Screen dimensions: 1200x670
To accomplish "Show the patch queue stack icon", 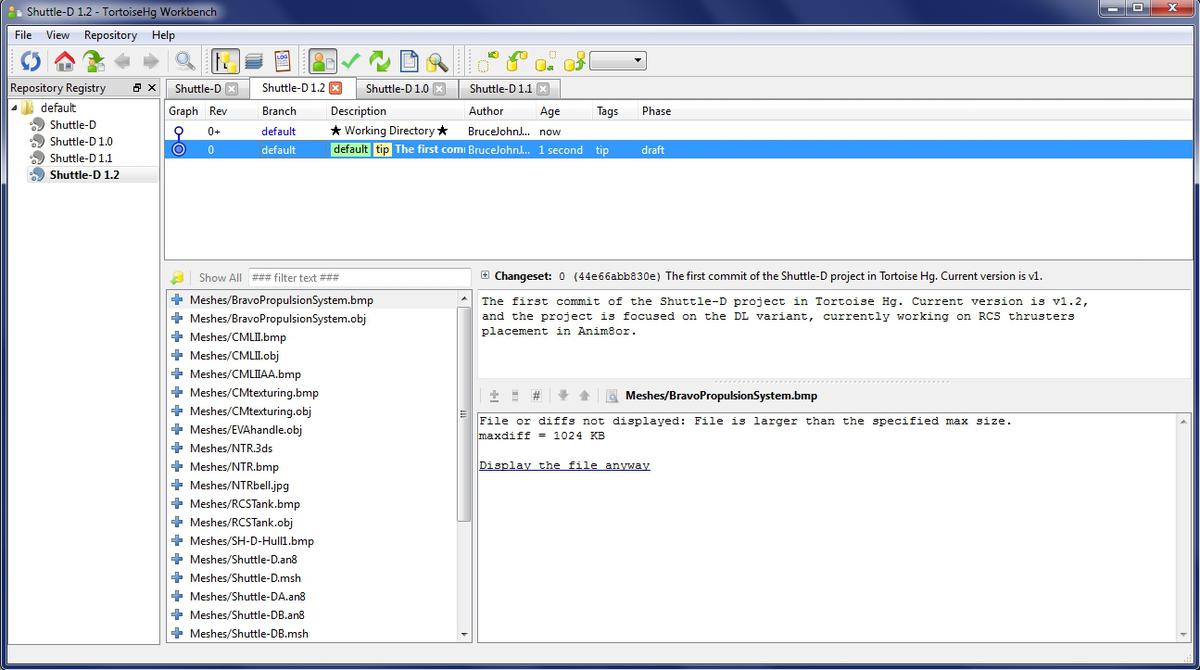I will click(x=254, y=61).
